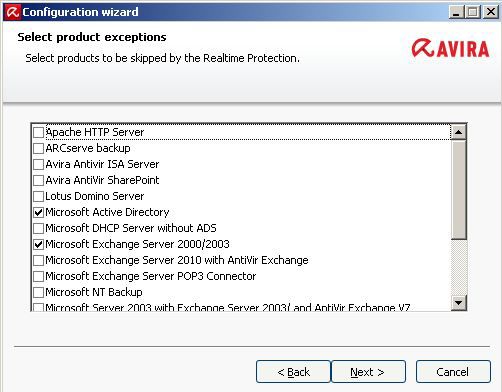502x392 pixels.
Task: Enable ARCserve backup exception checkbox
Action: point(39,148)
